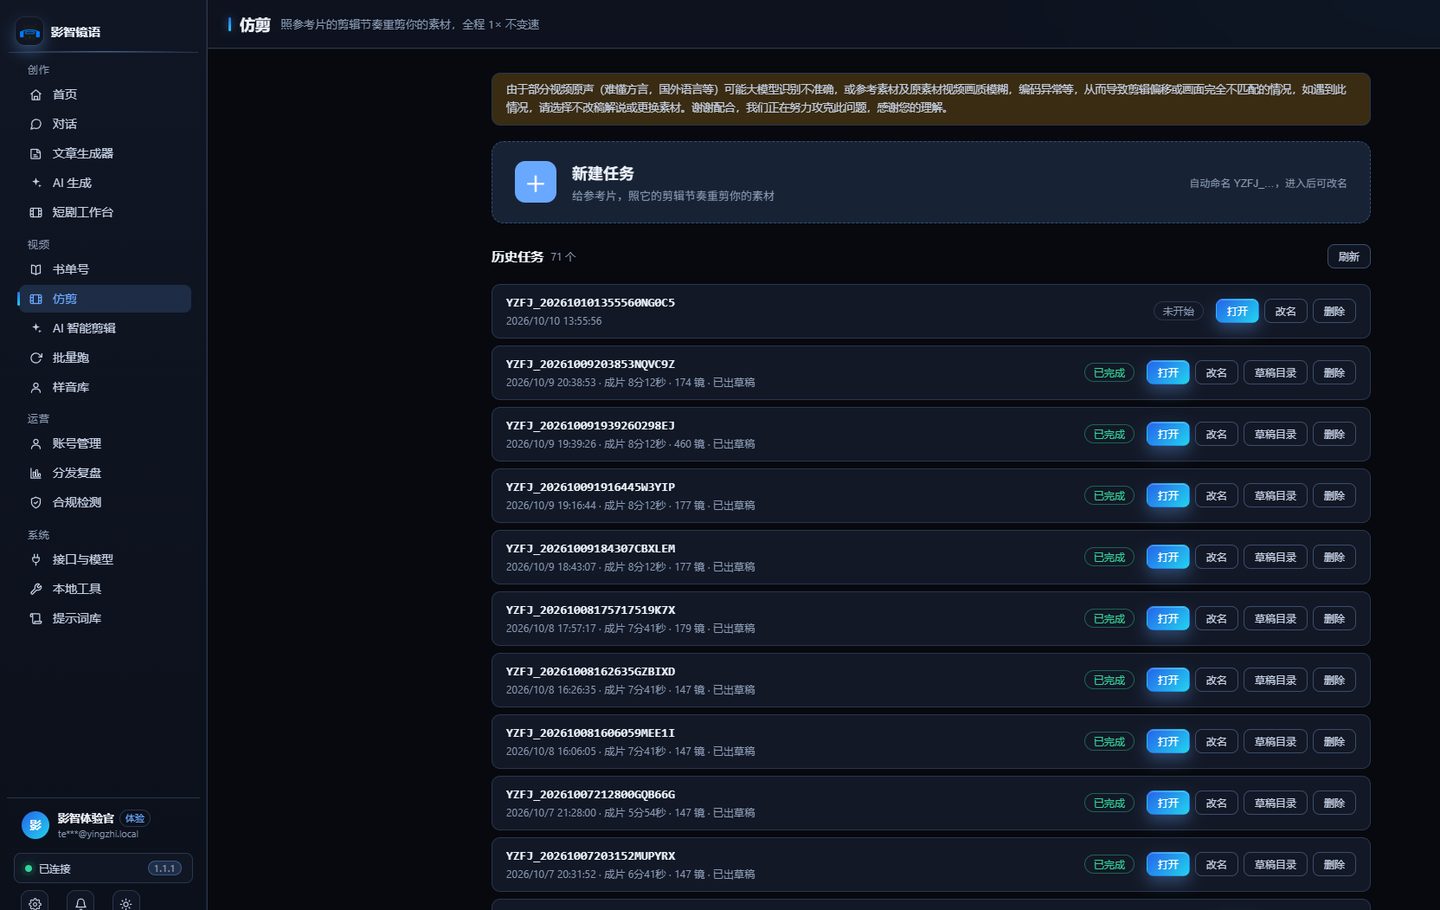Click the yellow warning notice banner
The image size is (1440, 910).
click(x=931, y=99)
